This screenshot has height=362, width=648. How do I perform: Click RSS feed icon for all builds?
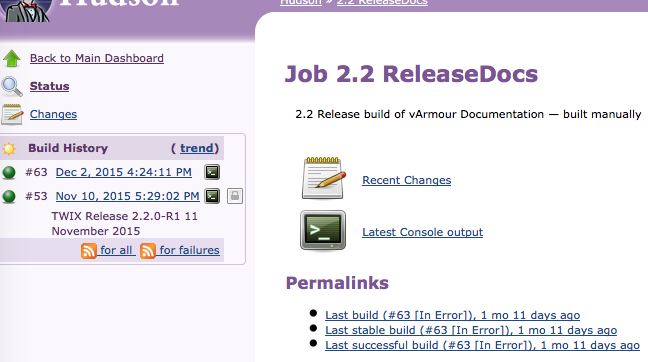click(x=89, y=251)
